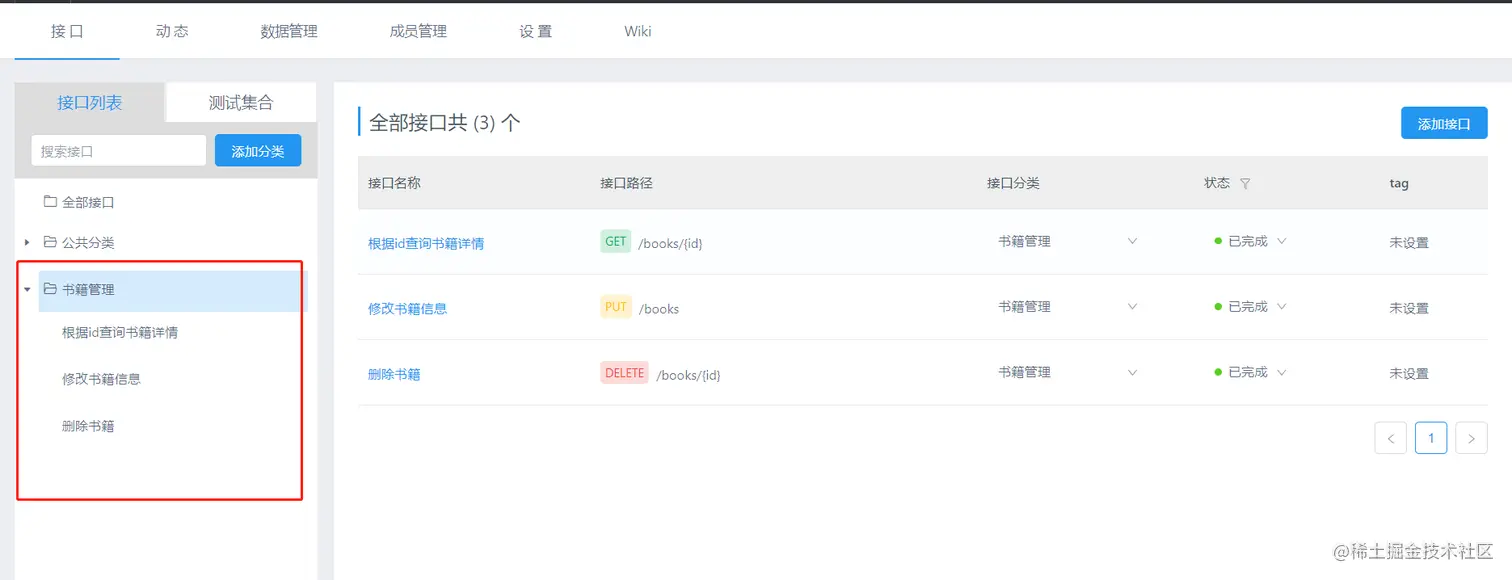Open the 接口 top tab
Screen dimensions: 1512x580
click(67, 31)
